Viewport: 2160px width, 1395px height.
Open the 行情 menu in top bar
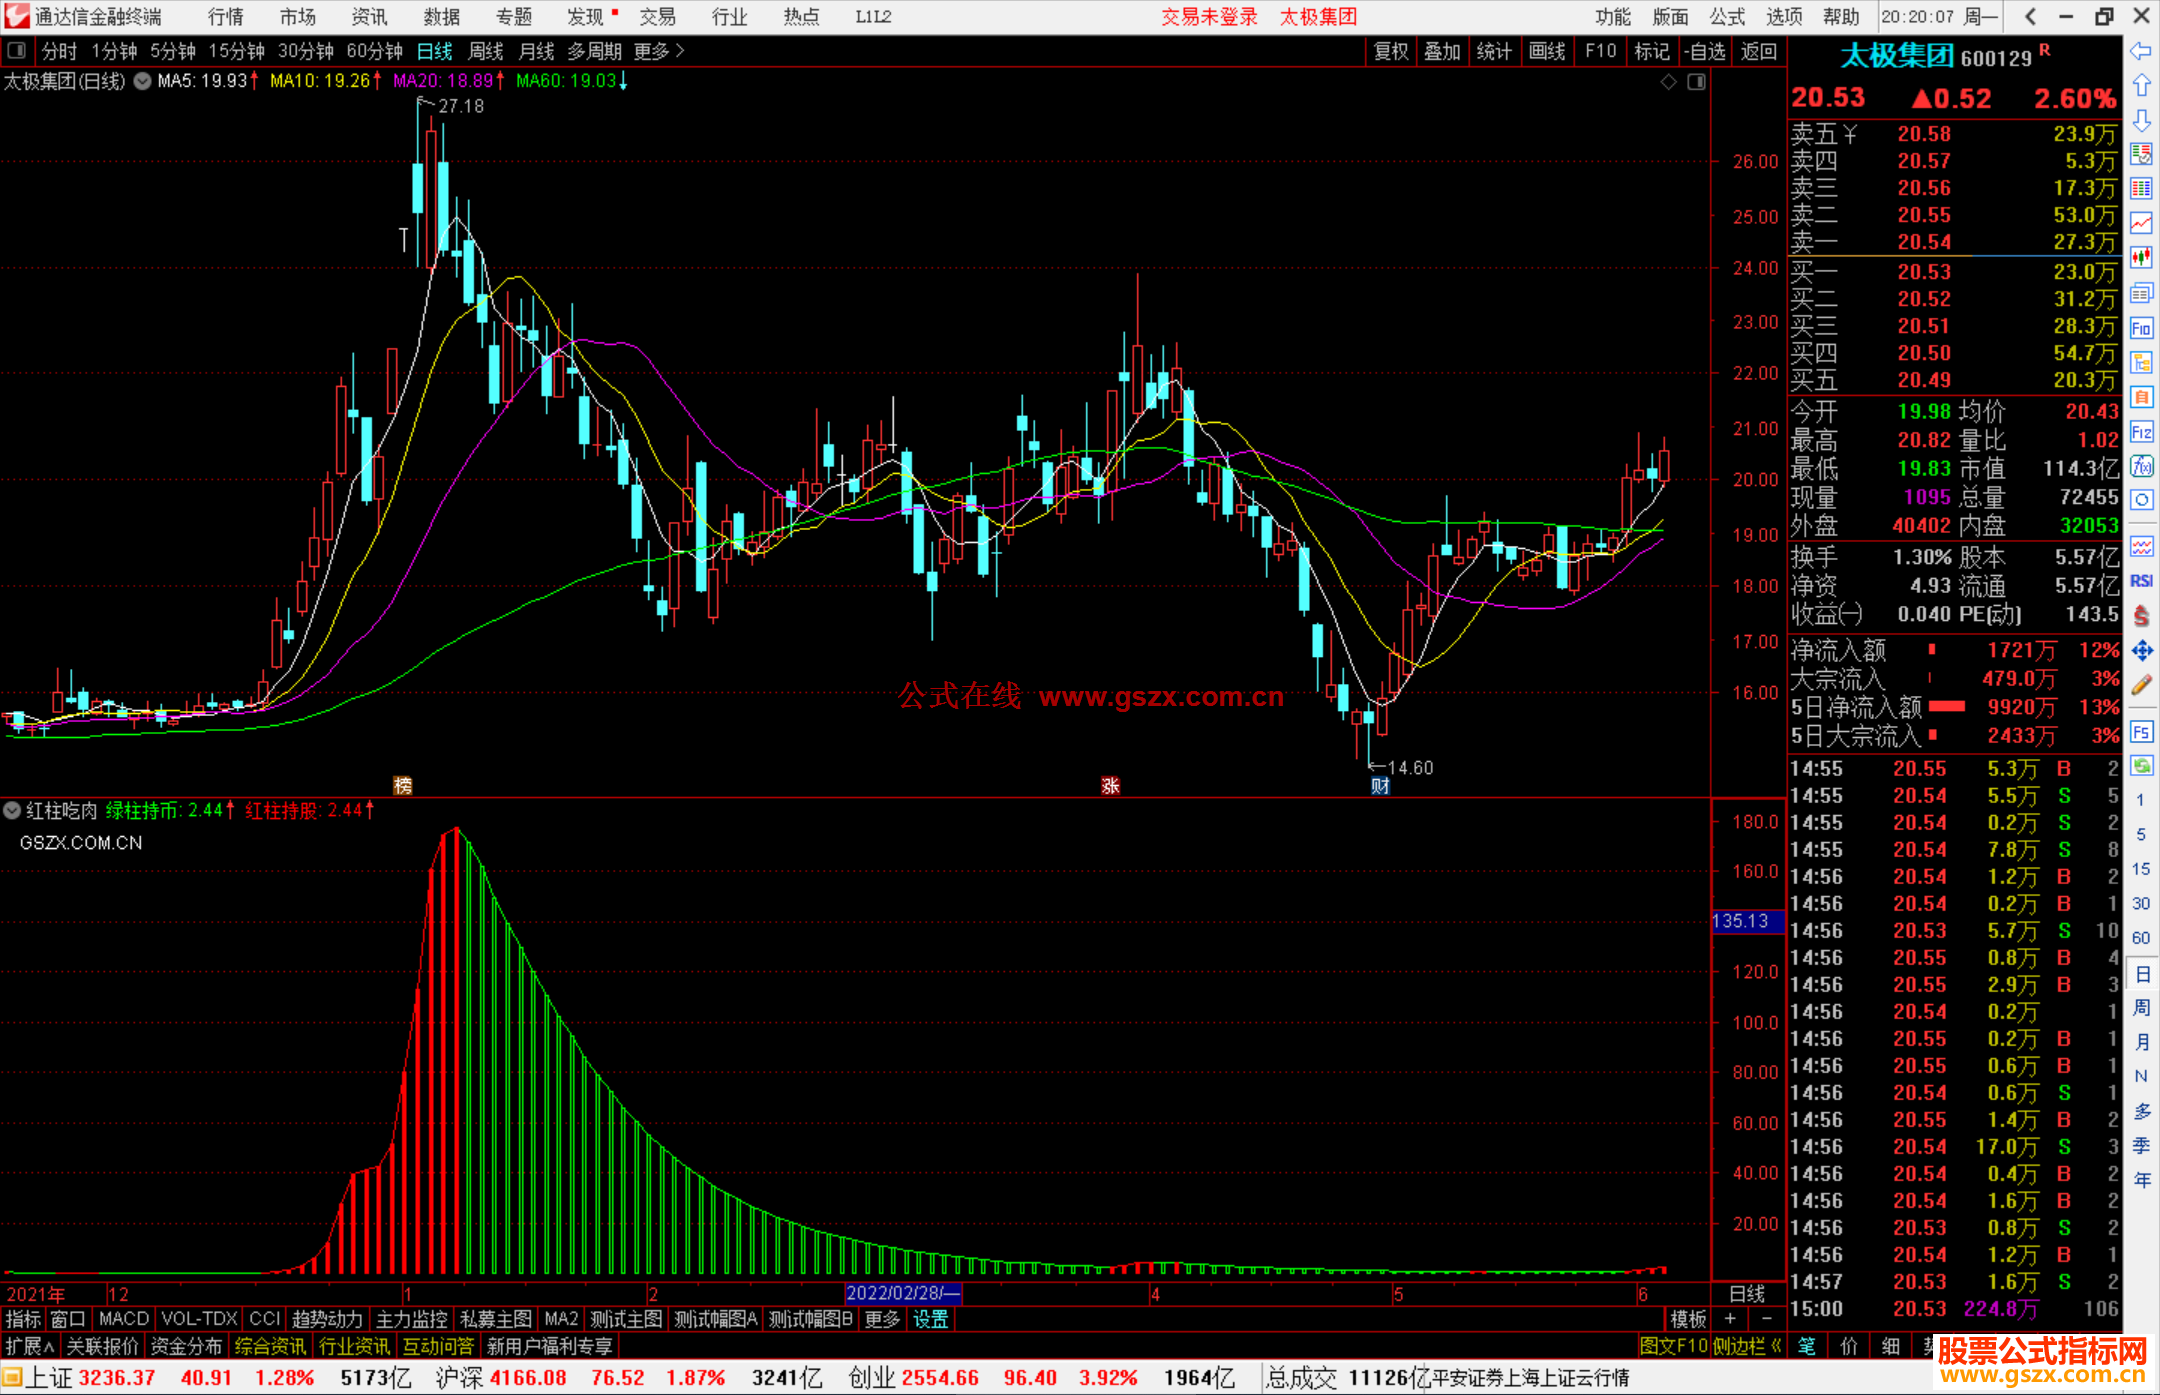[x=226, y=17]
